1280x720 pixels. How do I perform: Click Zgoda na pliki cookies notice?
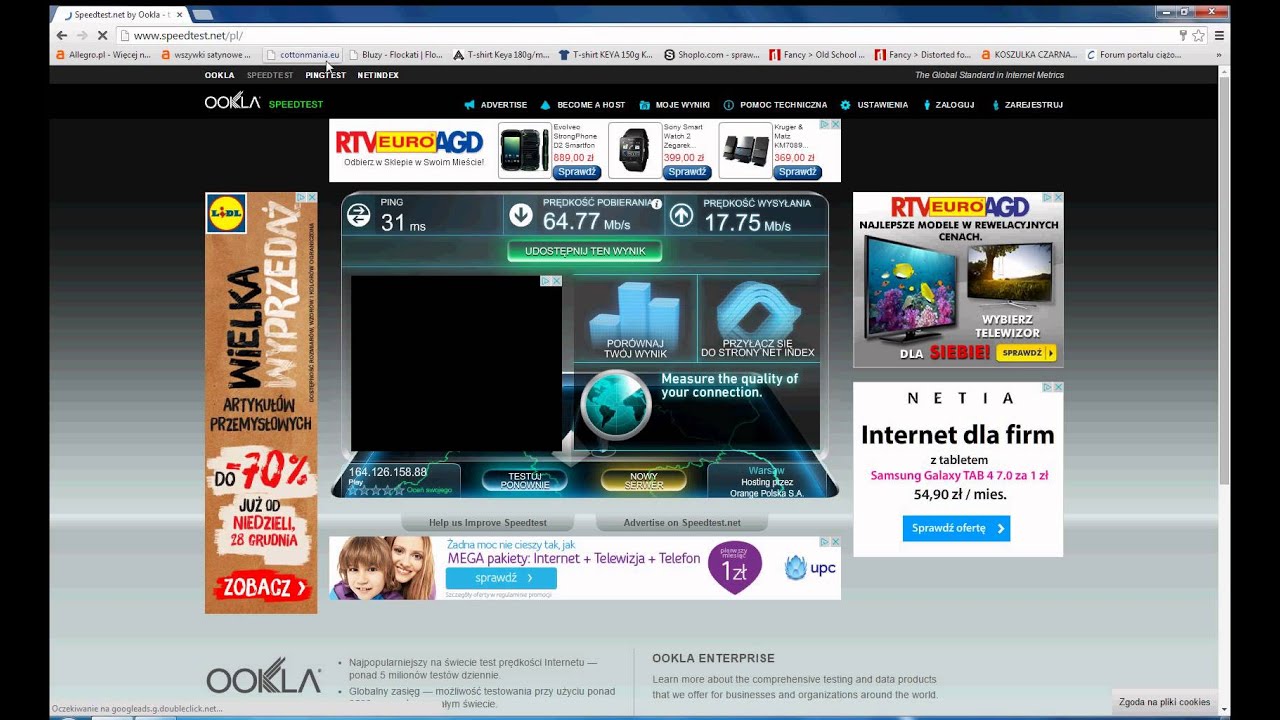coord(1164,702)
